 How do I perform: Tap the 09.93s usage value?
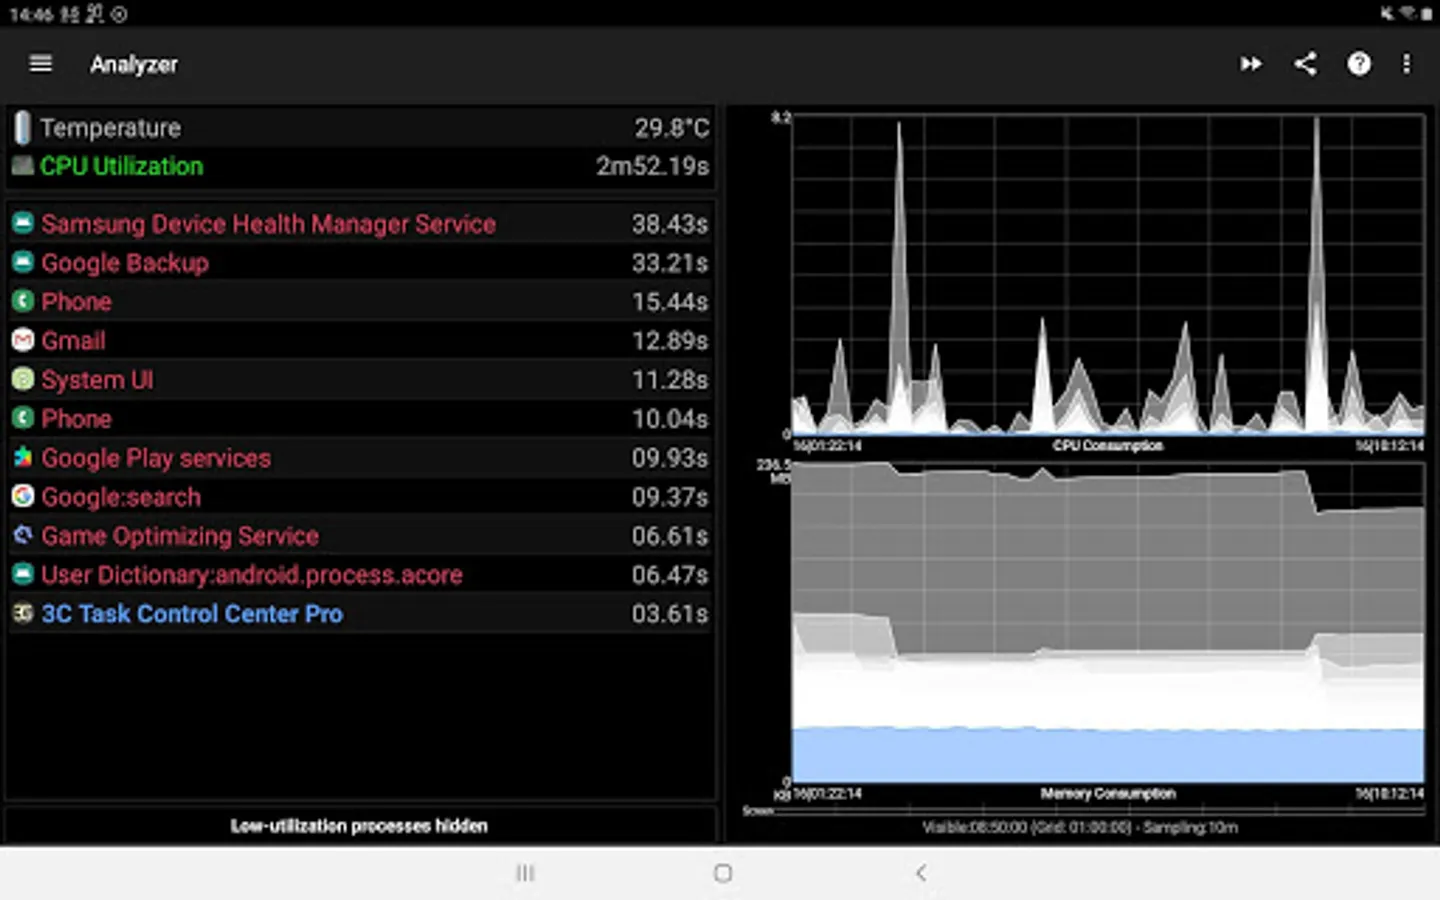670,458
